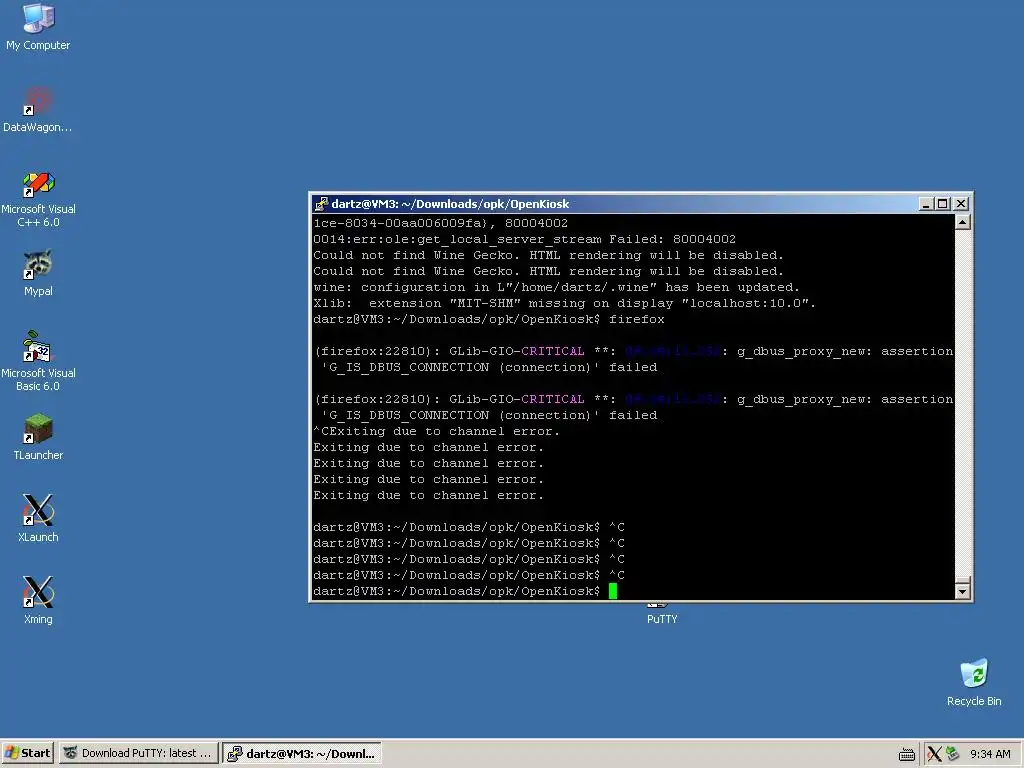Close the PuTTY terminal window

pyautogui.click(x=961, y=204)
